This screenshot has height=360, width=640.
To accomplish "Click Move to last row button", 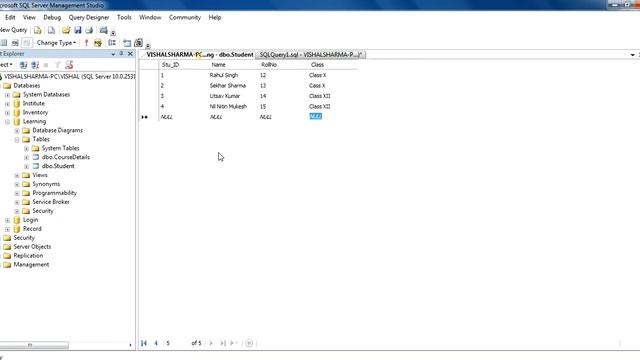I will tap(222, 343).
